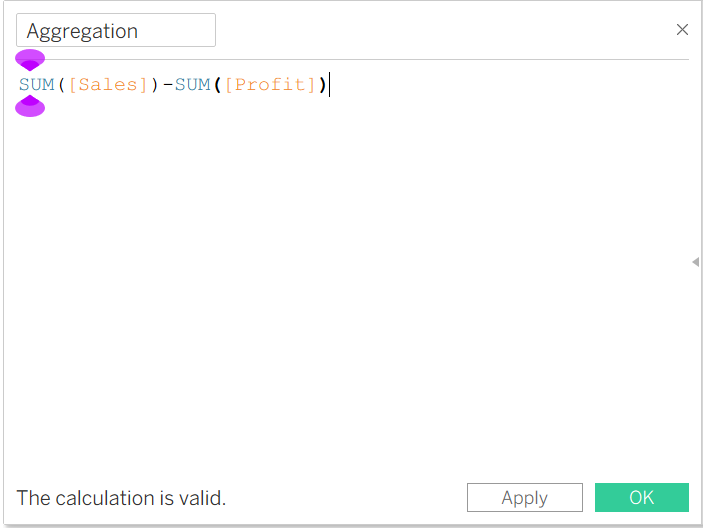Click the final closing parenthesis of the formula

click(322, 84)
